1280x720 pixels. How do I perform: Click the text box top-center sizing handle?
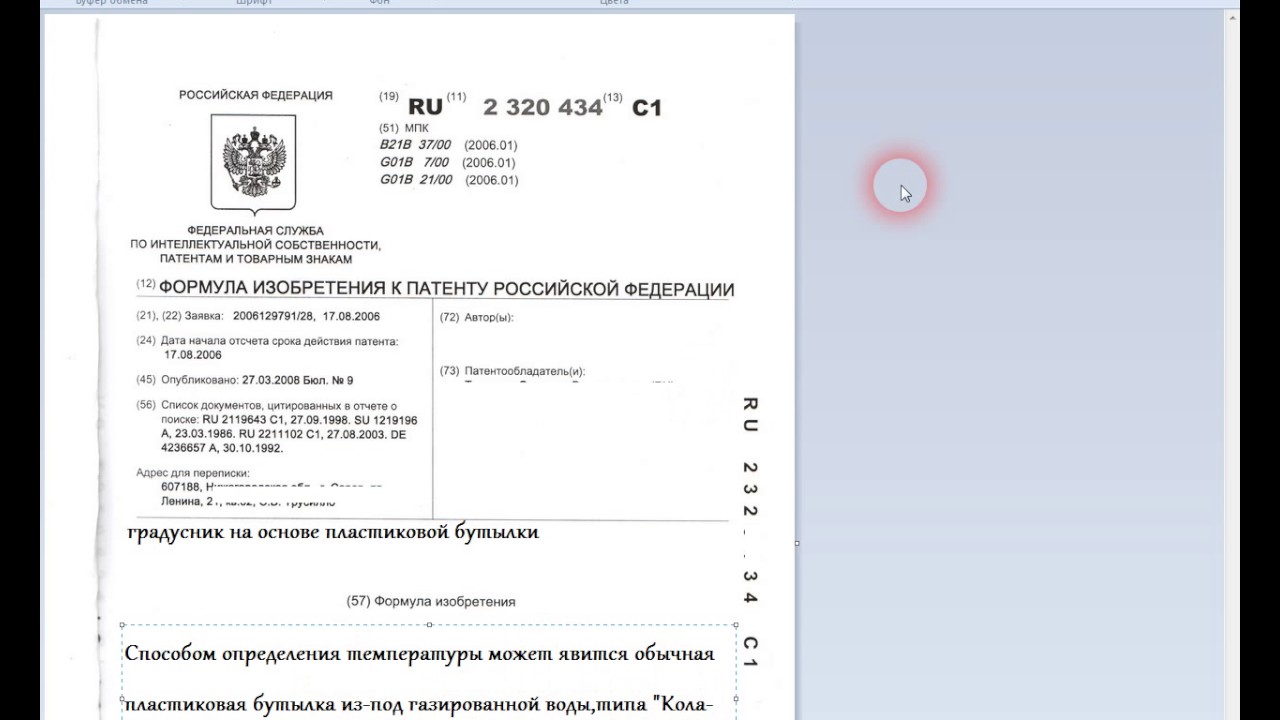429,625
